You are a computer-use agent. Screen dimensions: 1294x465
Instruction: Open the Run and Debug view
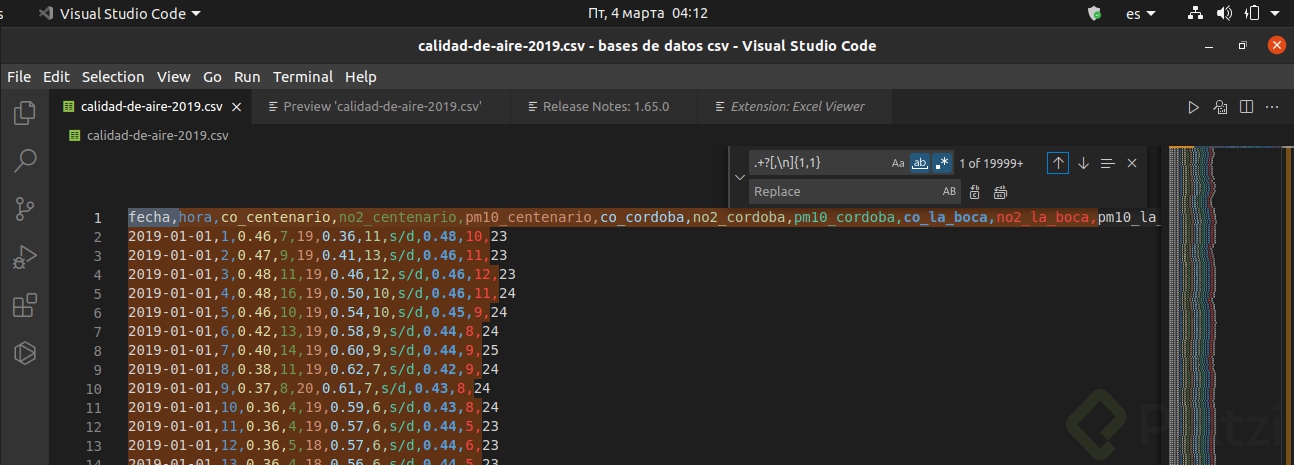25,257
